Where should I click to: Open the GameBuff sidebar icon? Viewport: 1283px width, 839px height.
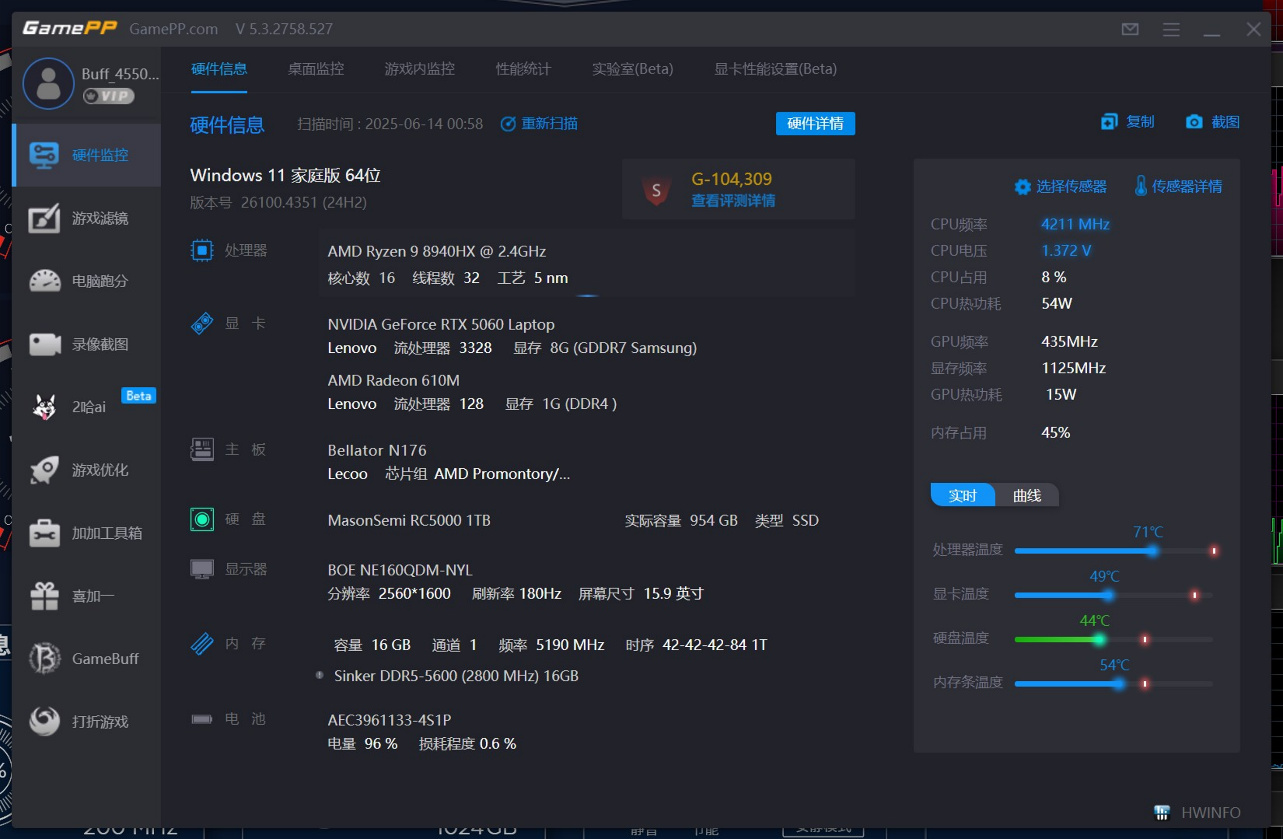(x=45, y=659)
